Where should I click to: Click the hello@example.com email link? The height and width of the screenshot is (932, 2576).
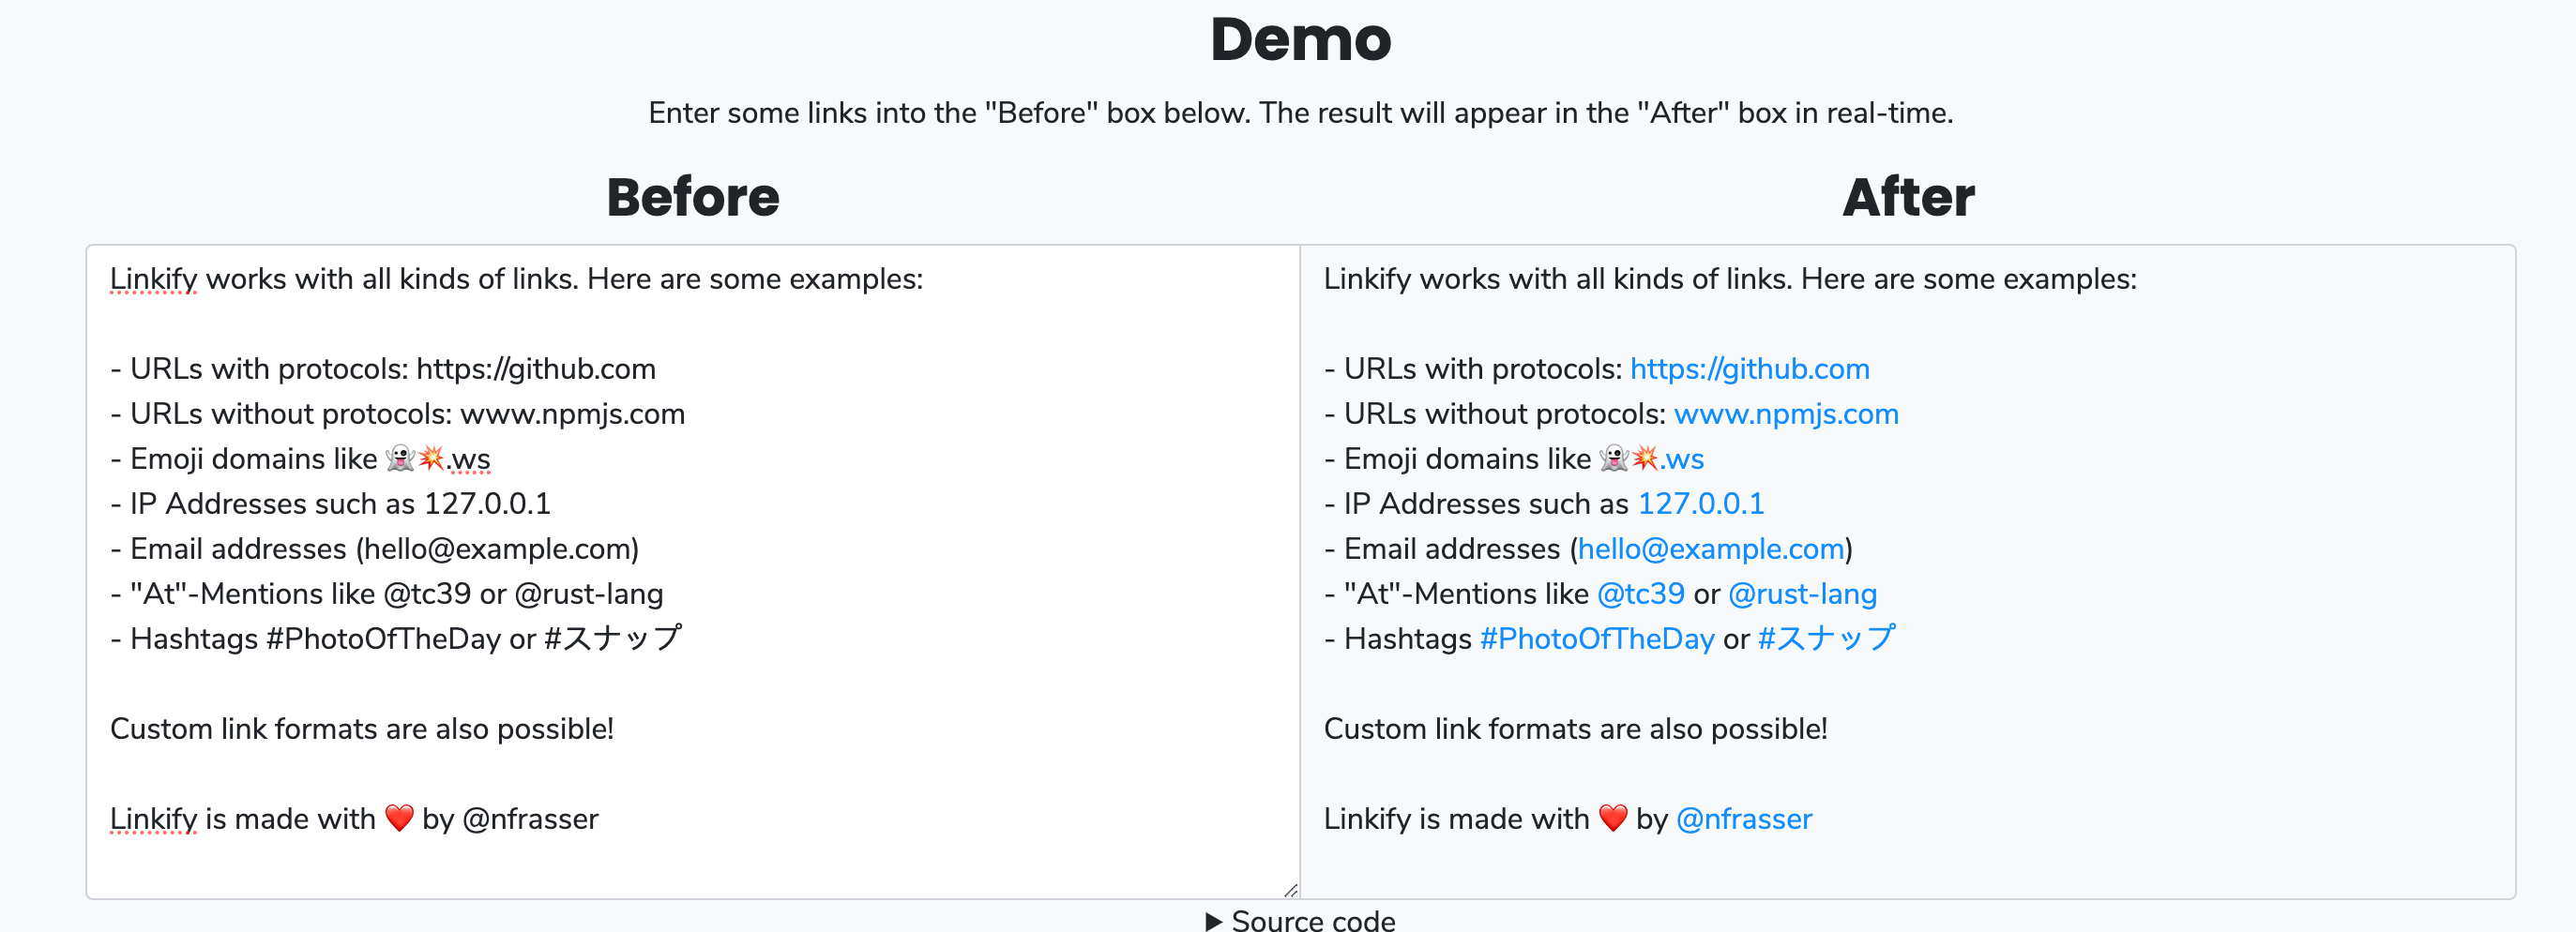pos(1710,549)
